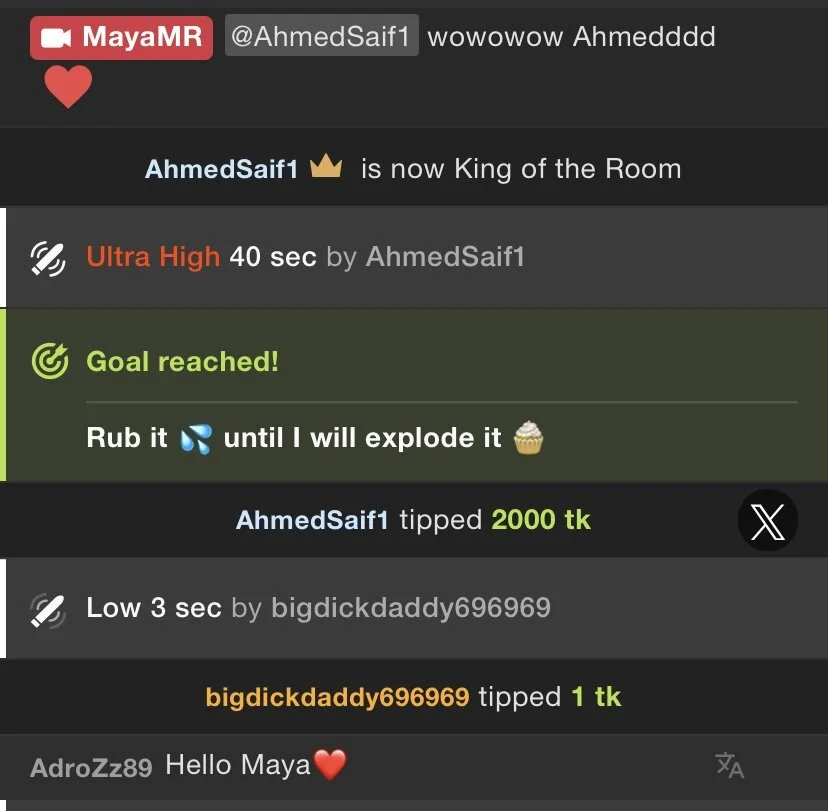
Task: Click the gold crown icon beside AhmedSaif1
Action: (x=326, y=166)
